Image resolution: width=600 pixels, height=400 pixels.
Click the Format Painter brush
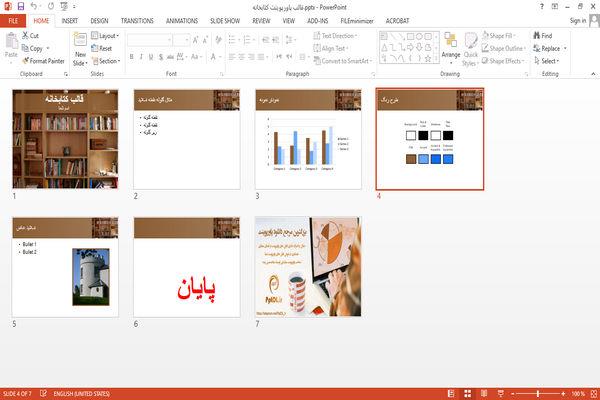pos(25,61)
